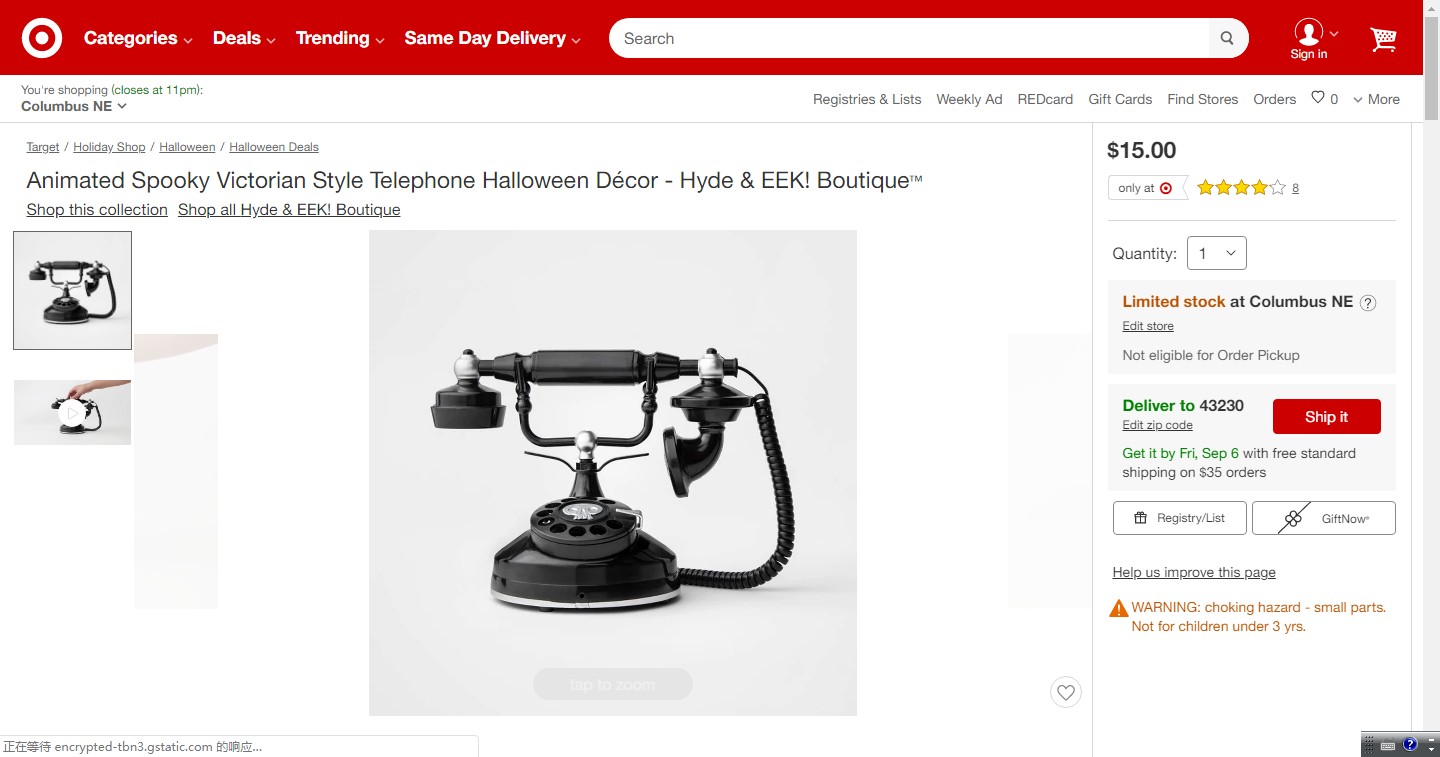
Task: Open the Same Day Delivery menu
Action: coord(493,38)
